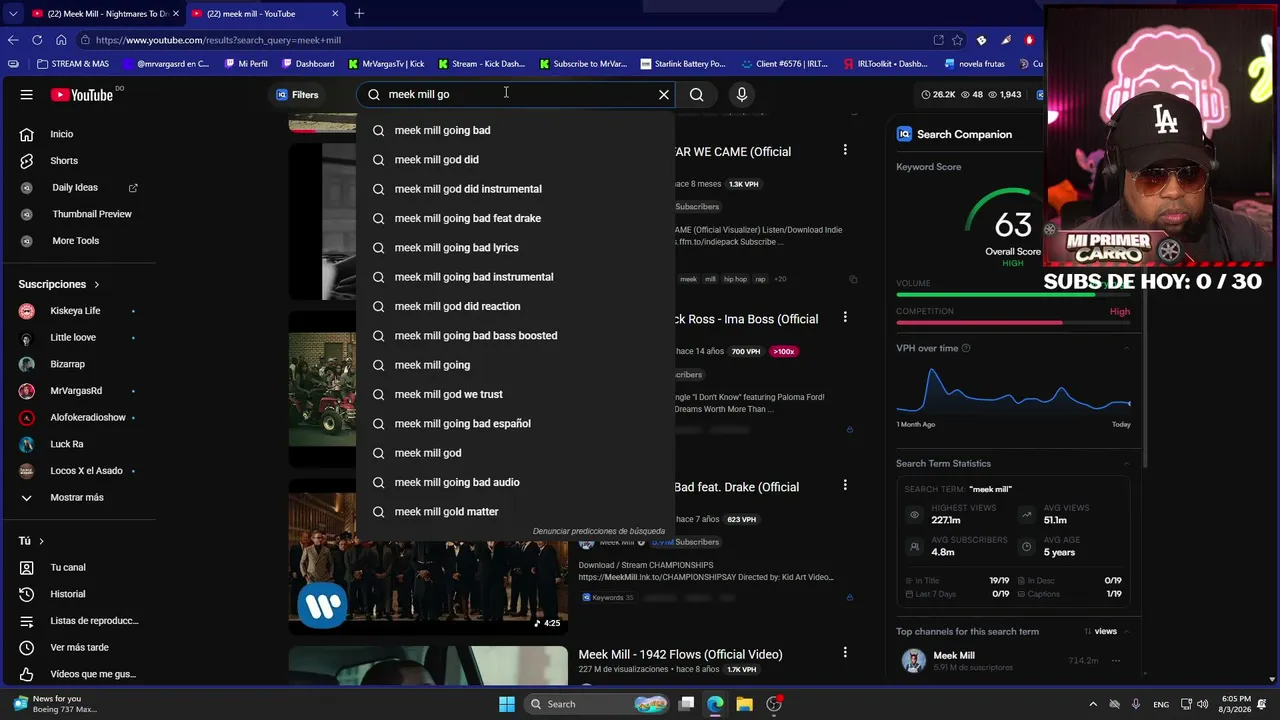Open the vidIQ Filters button
Viewport: 1280px width, 720px height.
tap(297, 95)
